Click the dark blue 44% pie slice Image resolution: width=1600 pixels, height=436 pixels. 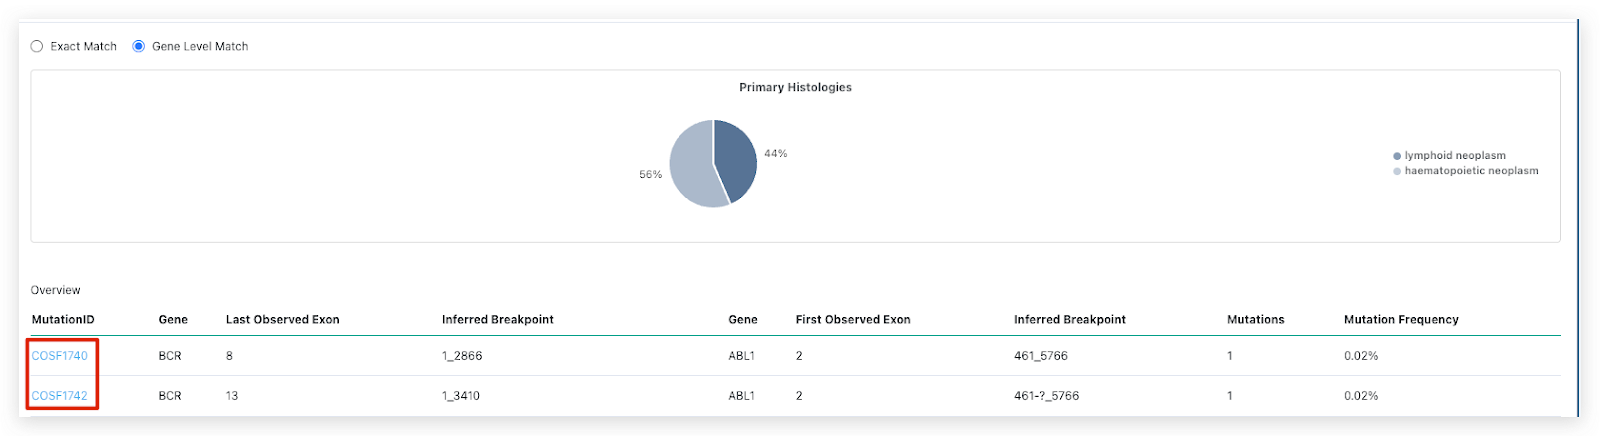[736, 158]
